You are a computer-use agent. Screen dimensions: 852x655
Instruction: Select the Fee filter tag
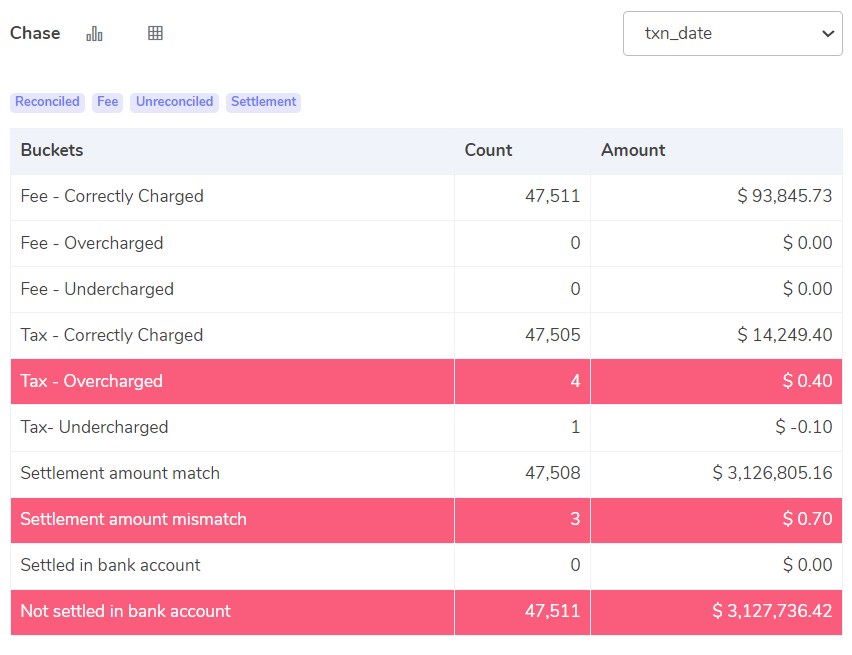tap(108, 102)
